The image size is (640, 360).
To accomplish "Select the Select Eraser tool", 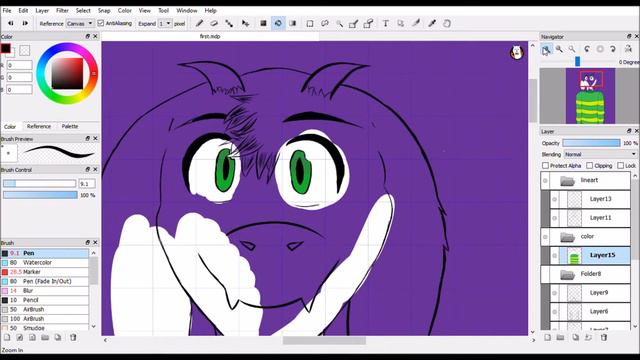I will [368, 23].
